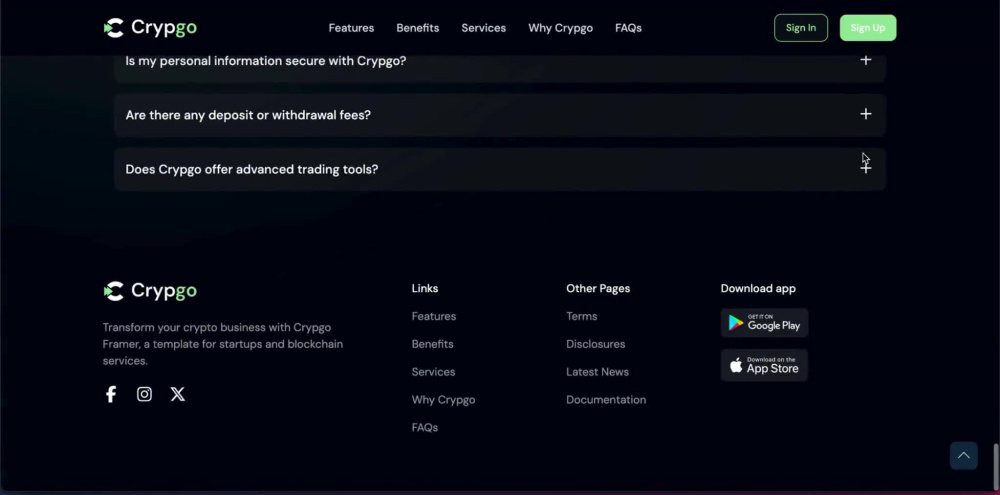Click the Get it on Google Play badge
The width and height of the screenshot is (1000, 495).
[765, 323]
